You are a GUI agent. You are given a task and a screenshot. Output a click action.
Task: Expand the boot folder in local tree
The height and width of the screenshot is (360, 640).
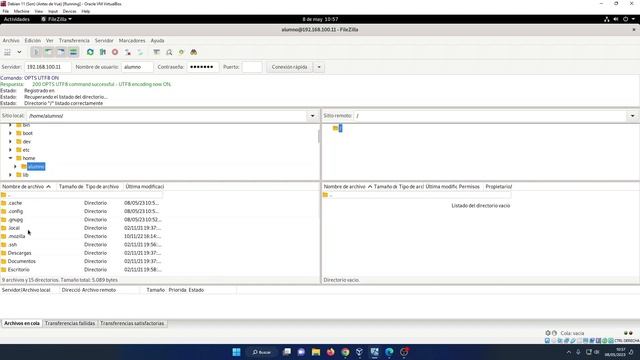10,133
